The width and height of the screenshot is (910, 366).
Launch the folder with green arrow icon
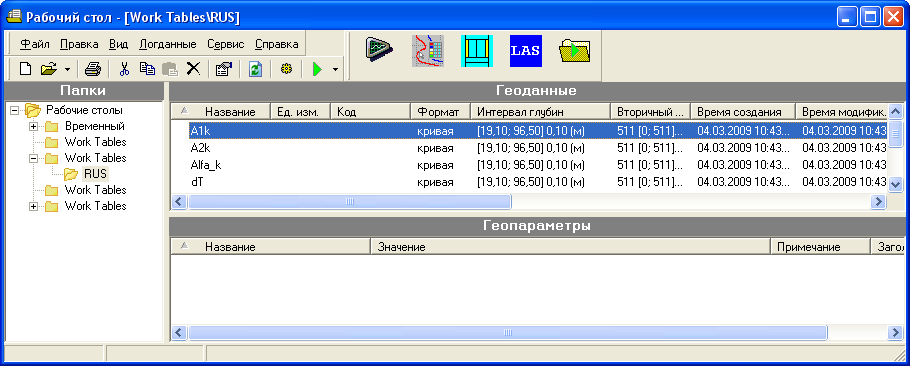575,50
